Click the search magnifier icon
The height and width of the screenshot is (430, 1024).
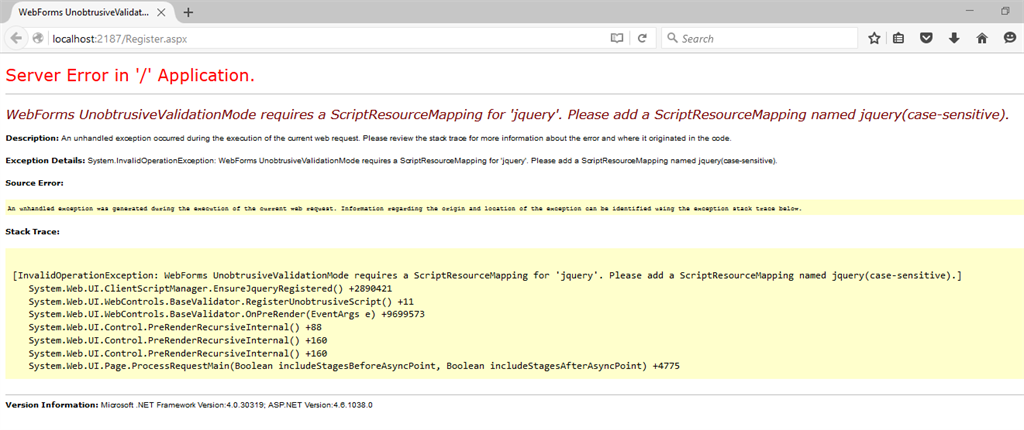[673, 39]
